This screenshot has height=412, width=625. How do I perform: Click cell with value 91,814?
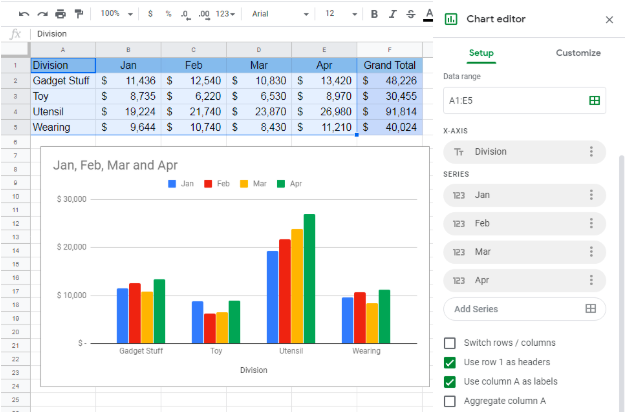click(389, 112)
